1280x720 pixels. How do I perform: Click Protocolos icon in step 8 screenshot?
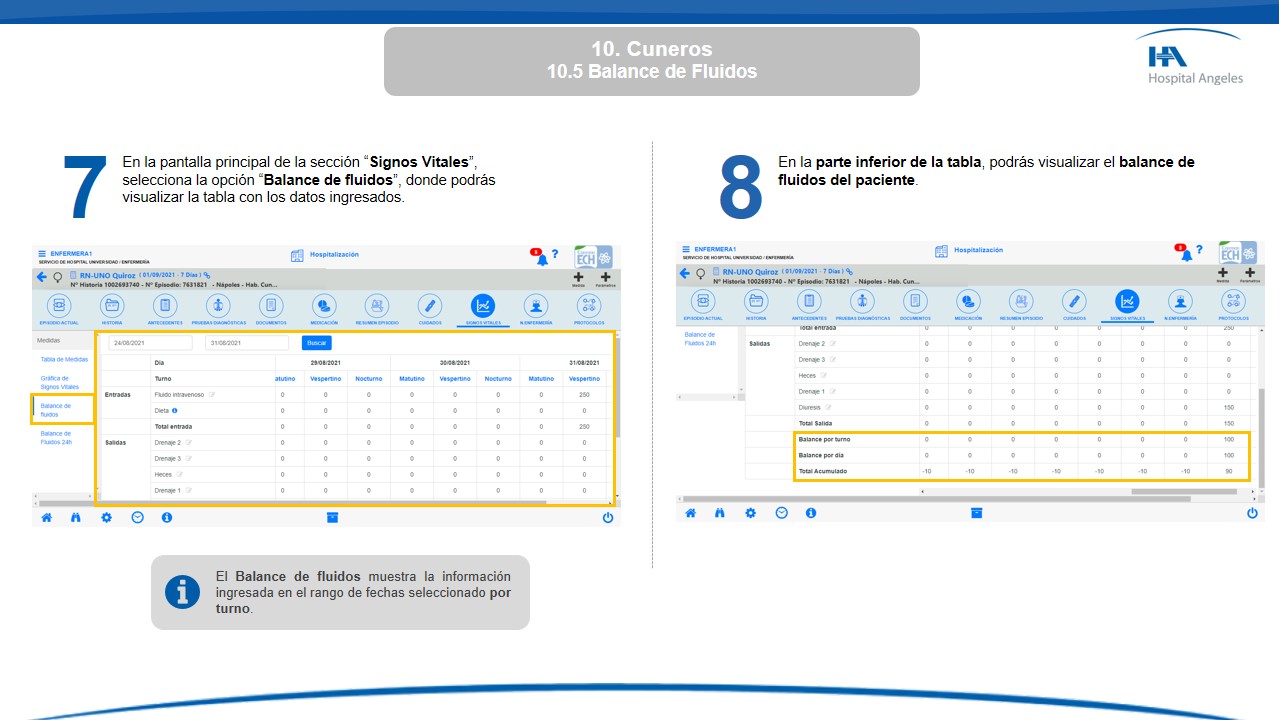point(1233,301)
